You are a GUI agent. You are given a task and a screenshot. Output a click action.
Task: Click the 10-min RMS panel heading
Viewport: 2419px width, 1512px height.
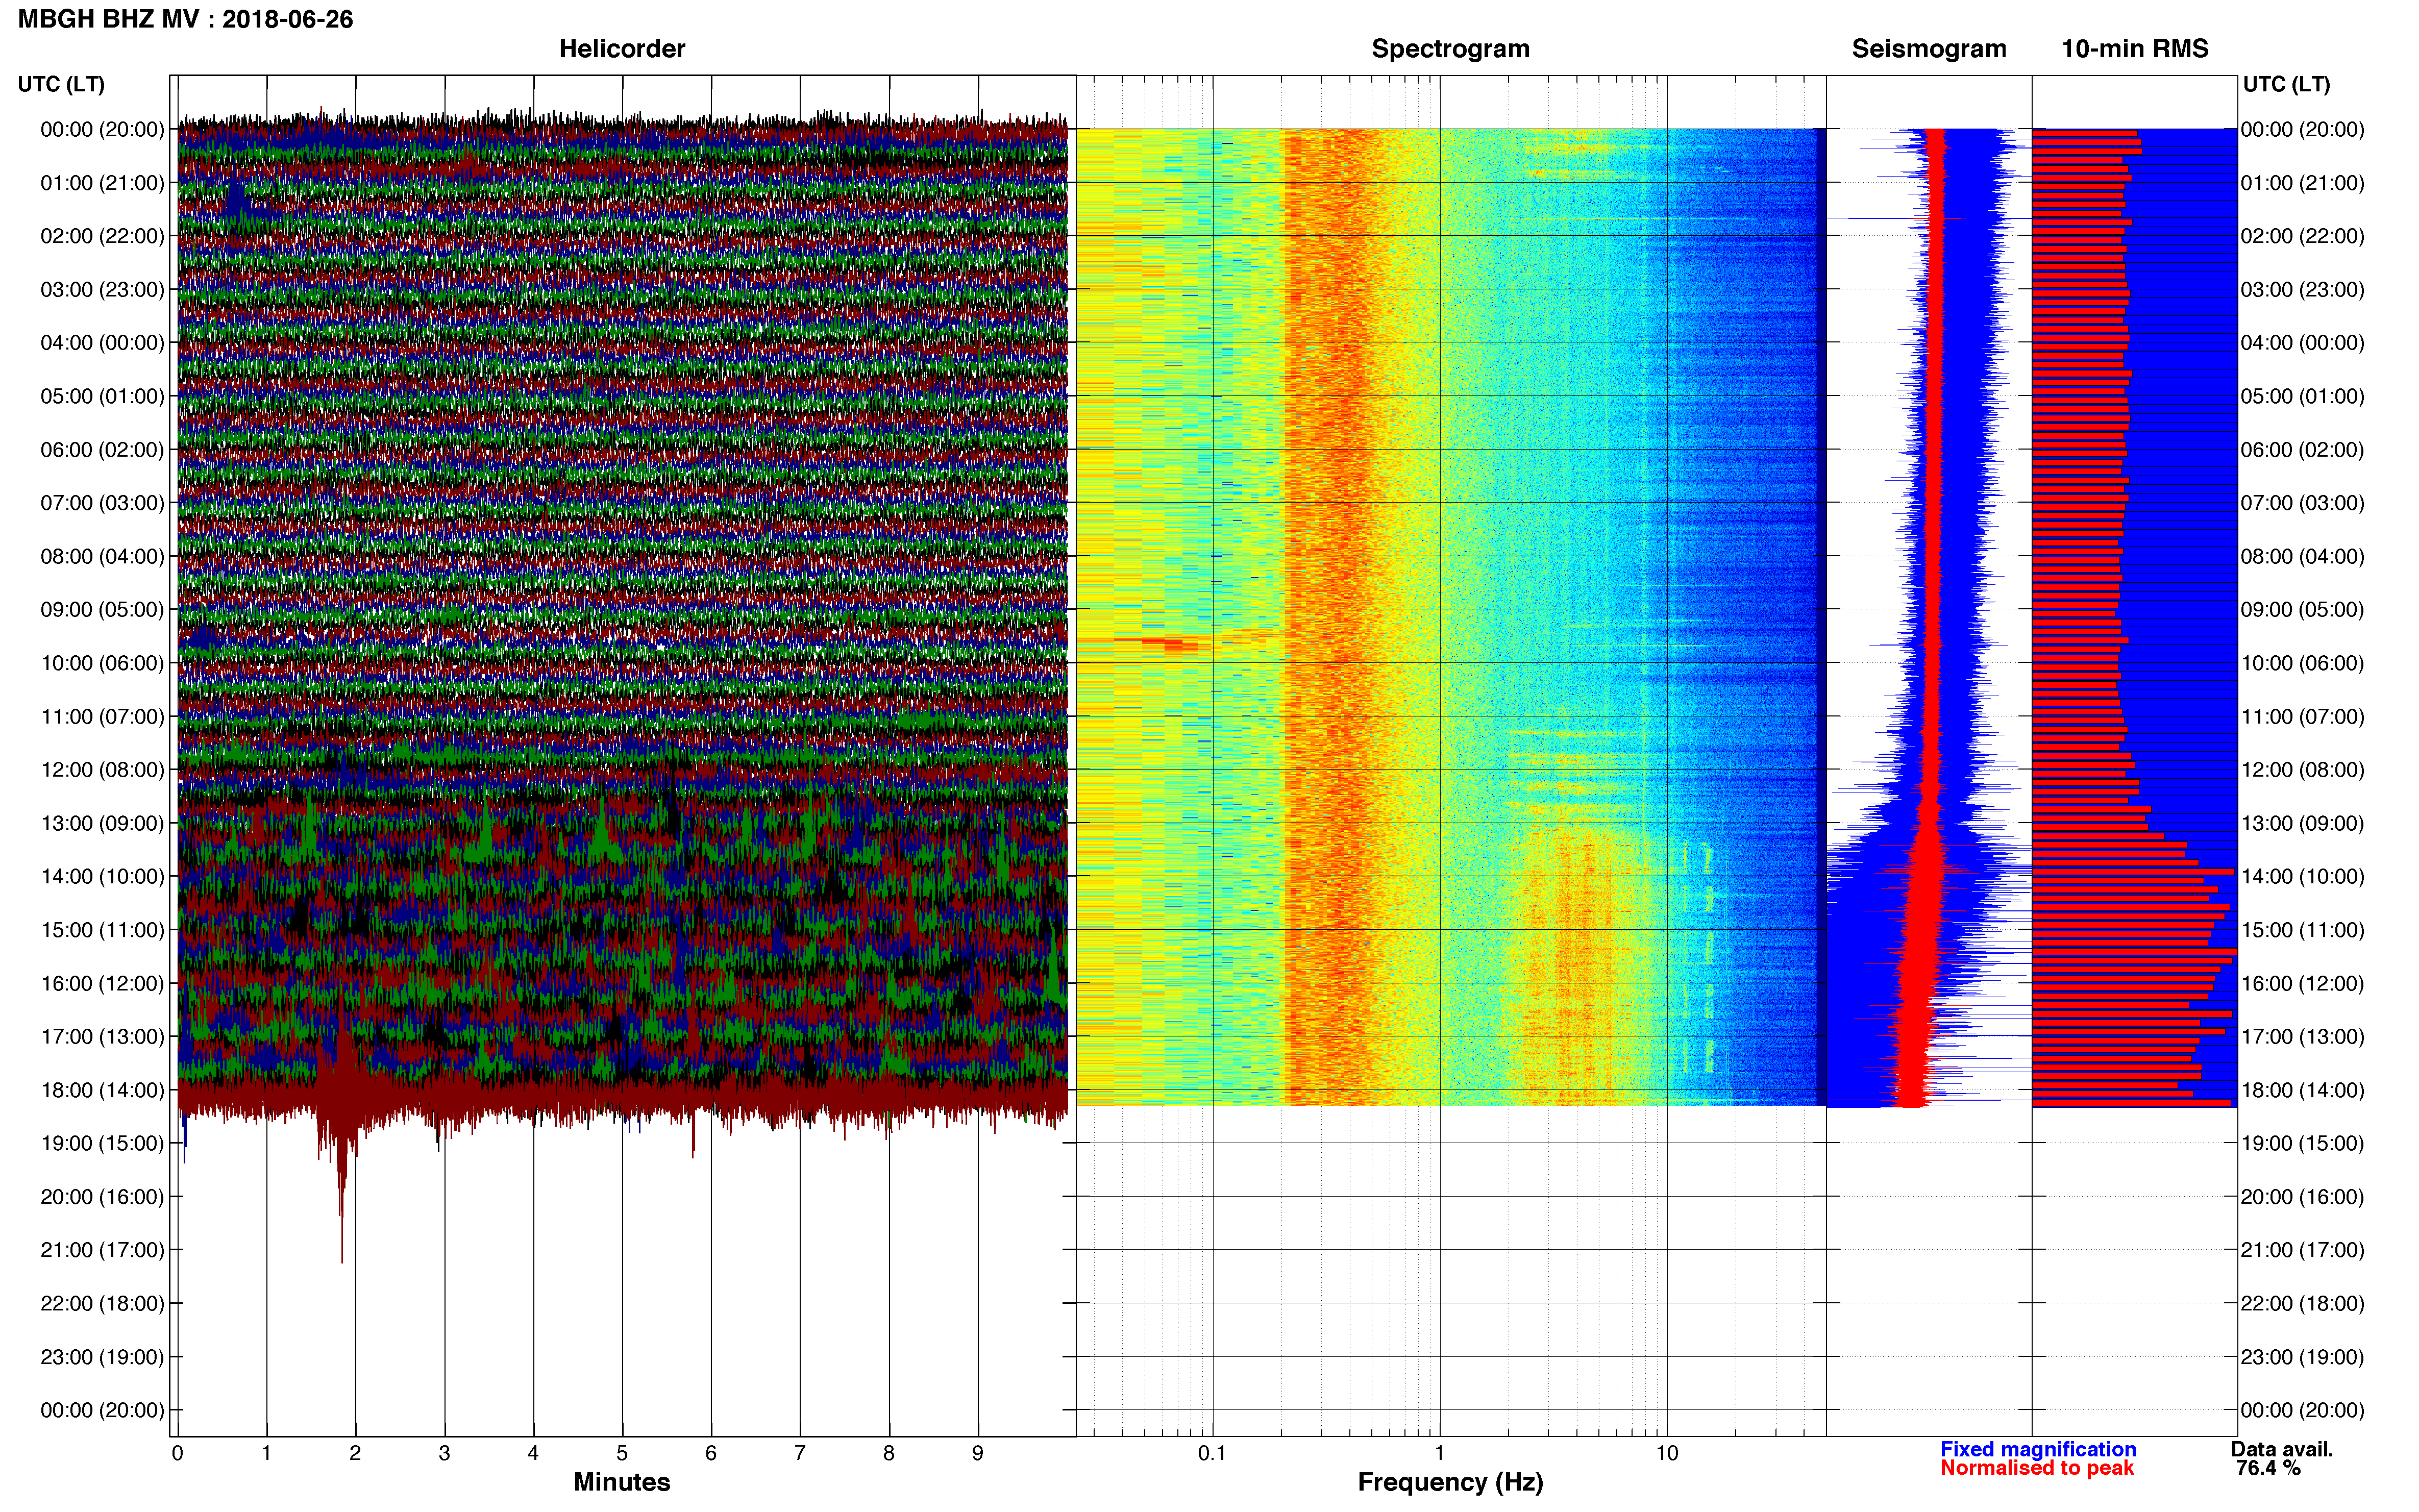pyautogui.click(x=2134, y=49)
